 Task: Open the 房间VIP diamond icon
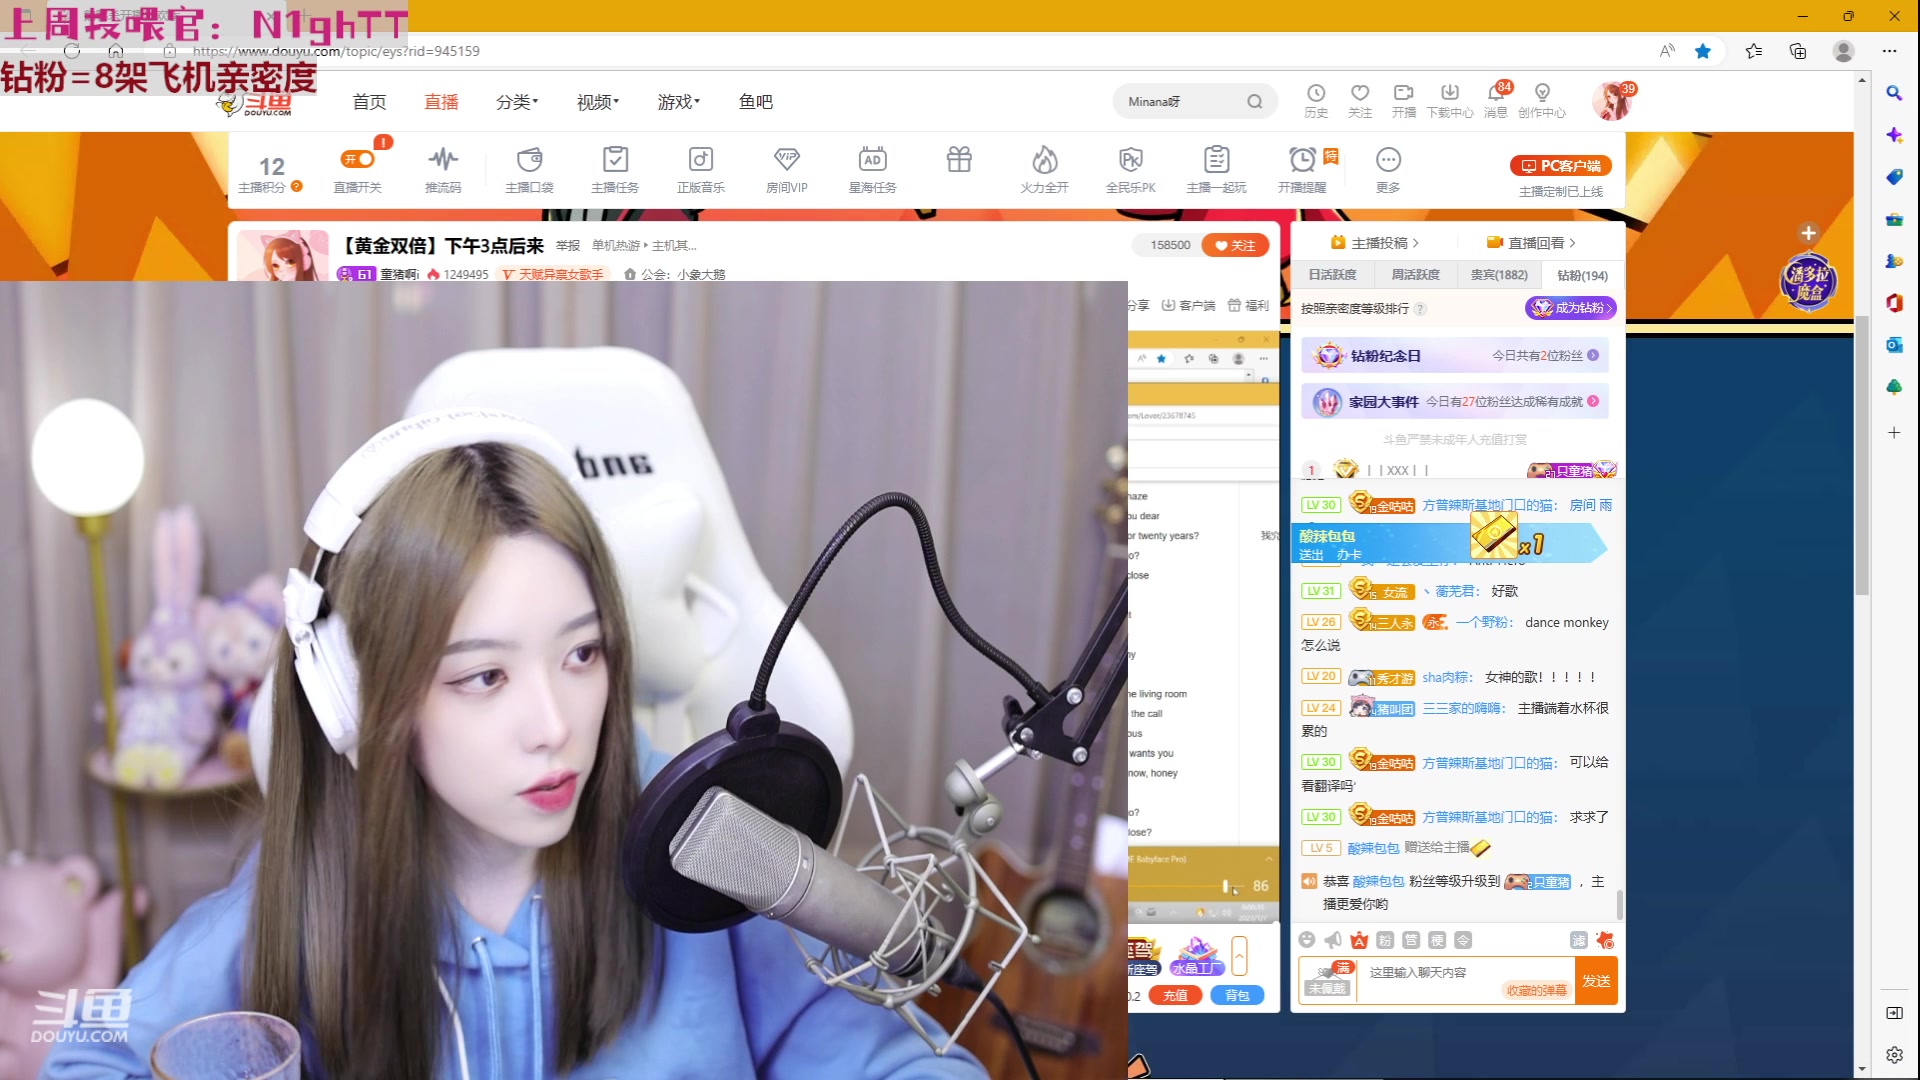pyautogui.click(x=786, y=160)
